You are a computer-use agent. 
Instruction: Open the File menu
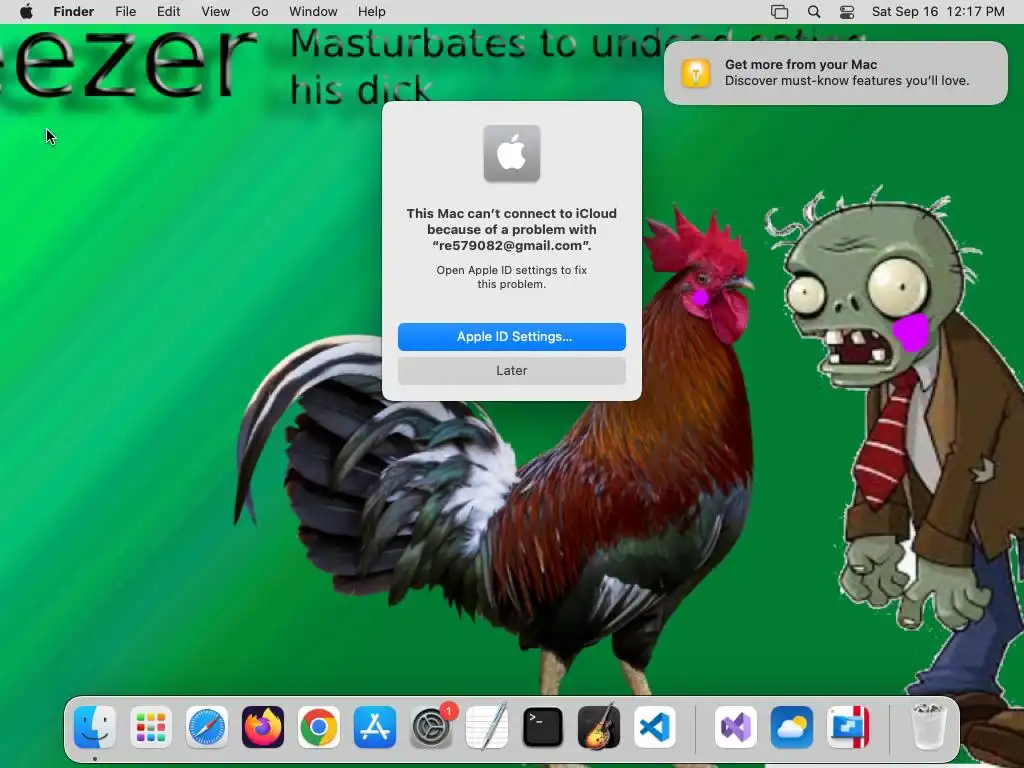click(x=125, y=12)
